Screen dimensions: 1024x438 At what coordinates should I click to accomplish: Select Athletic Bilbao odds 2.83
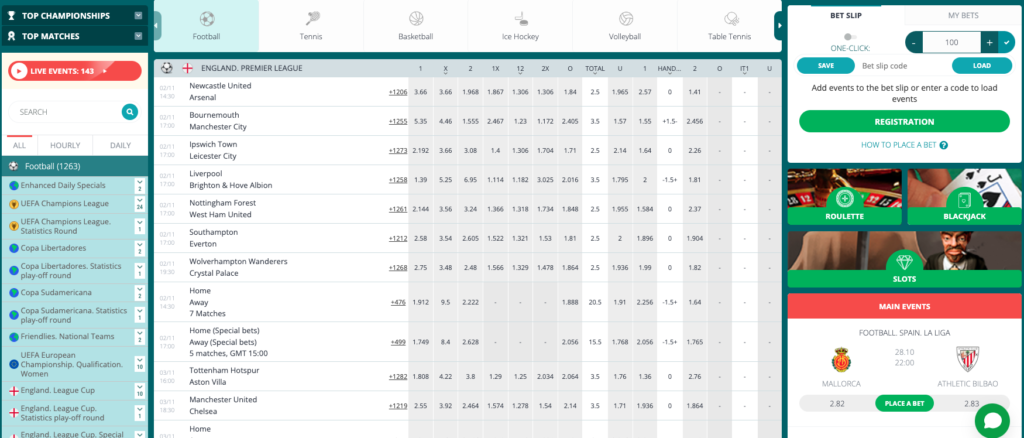971,403
